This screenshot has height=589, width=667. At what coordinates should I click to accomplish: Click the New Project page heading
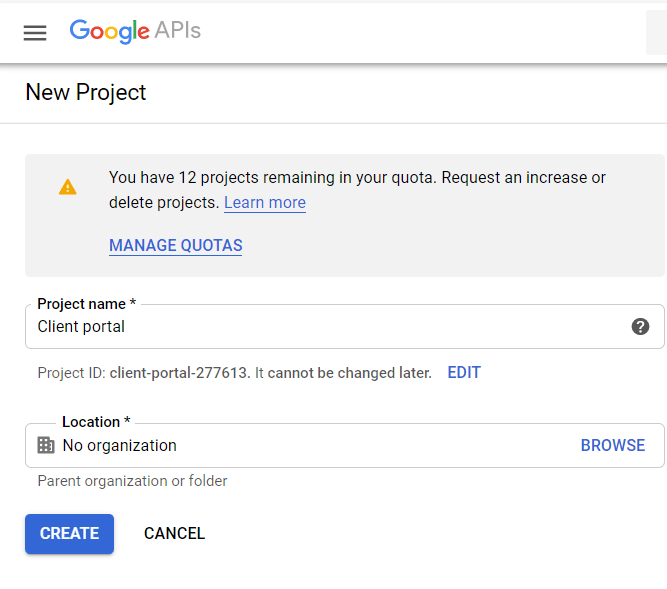86,93
